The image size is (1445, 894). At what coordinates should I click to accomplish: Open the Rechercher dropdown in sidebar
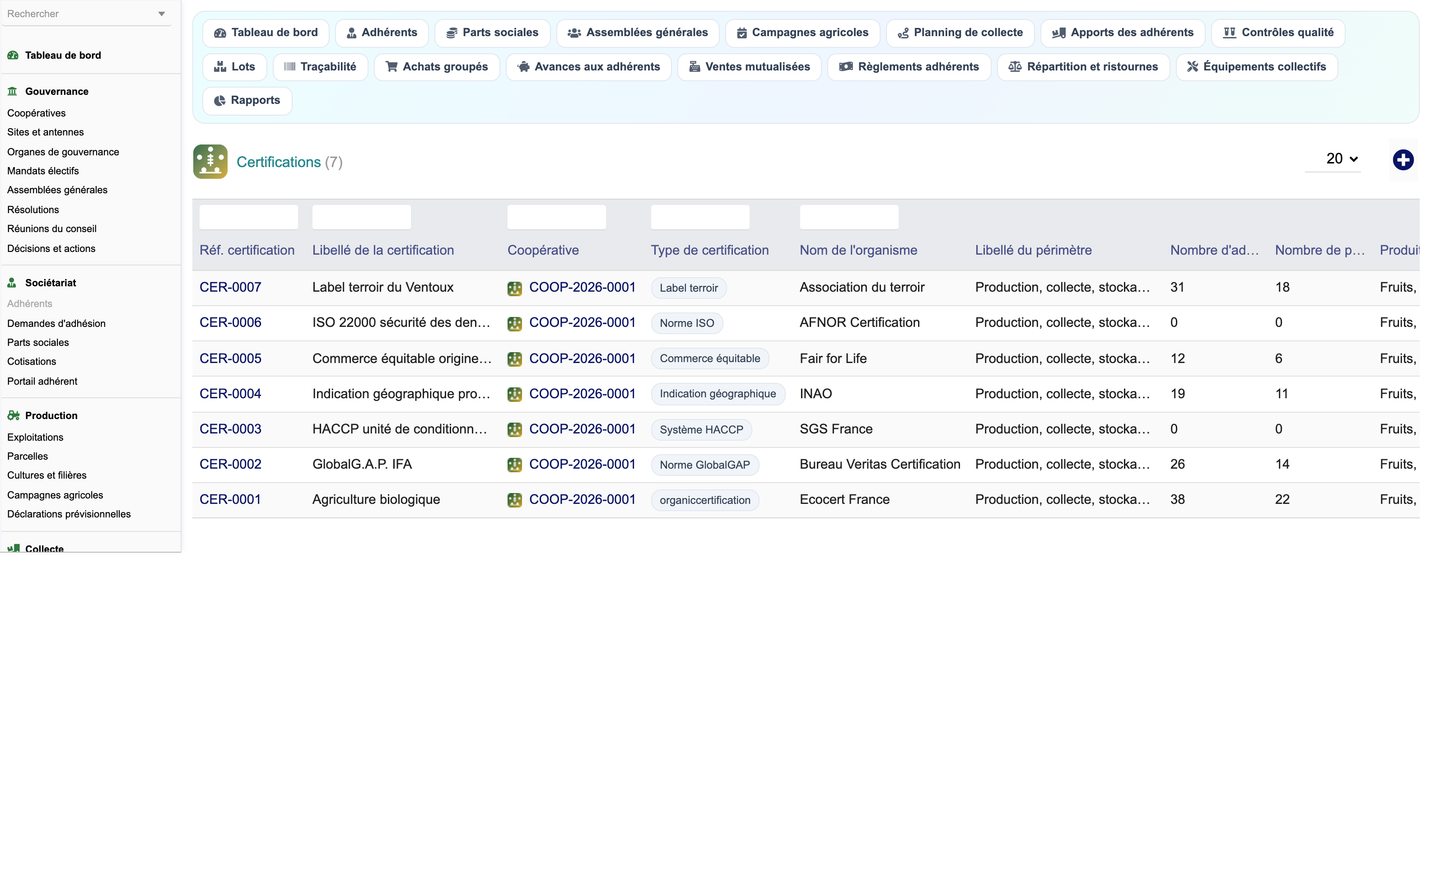[86, 14]
